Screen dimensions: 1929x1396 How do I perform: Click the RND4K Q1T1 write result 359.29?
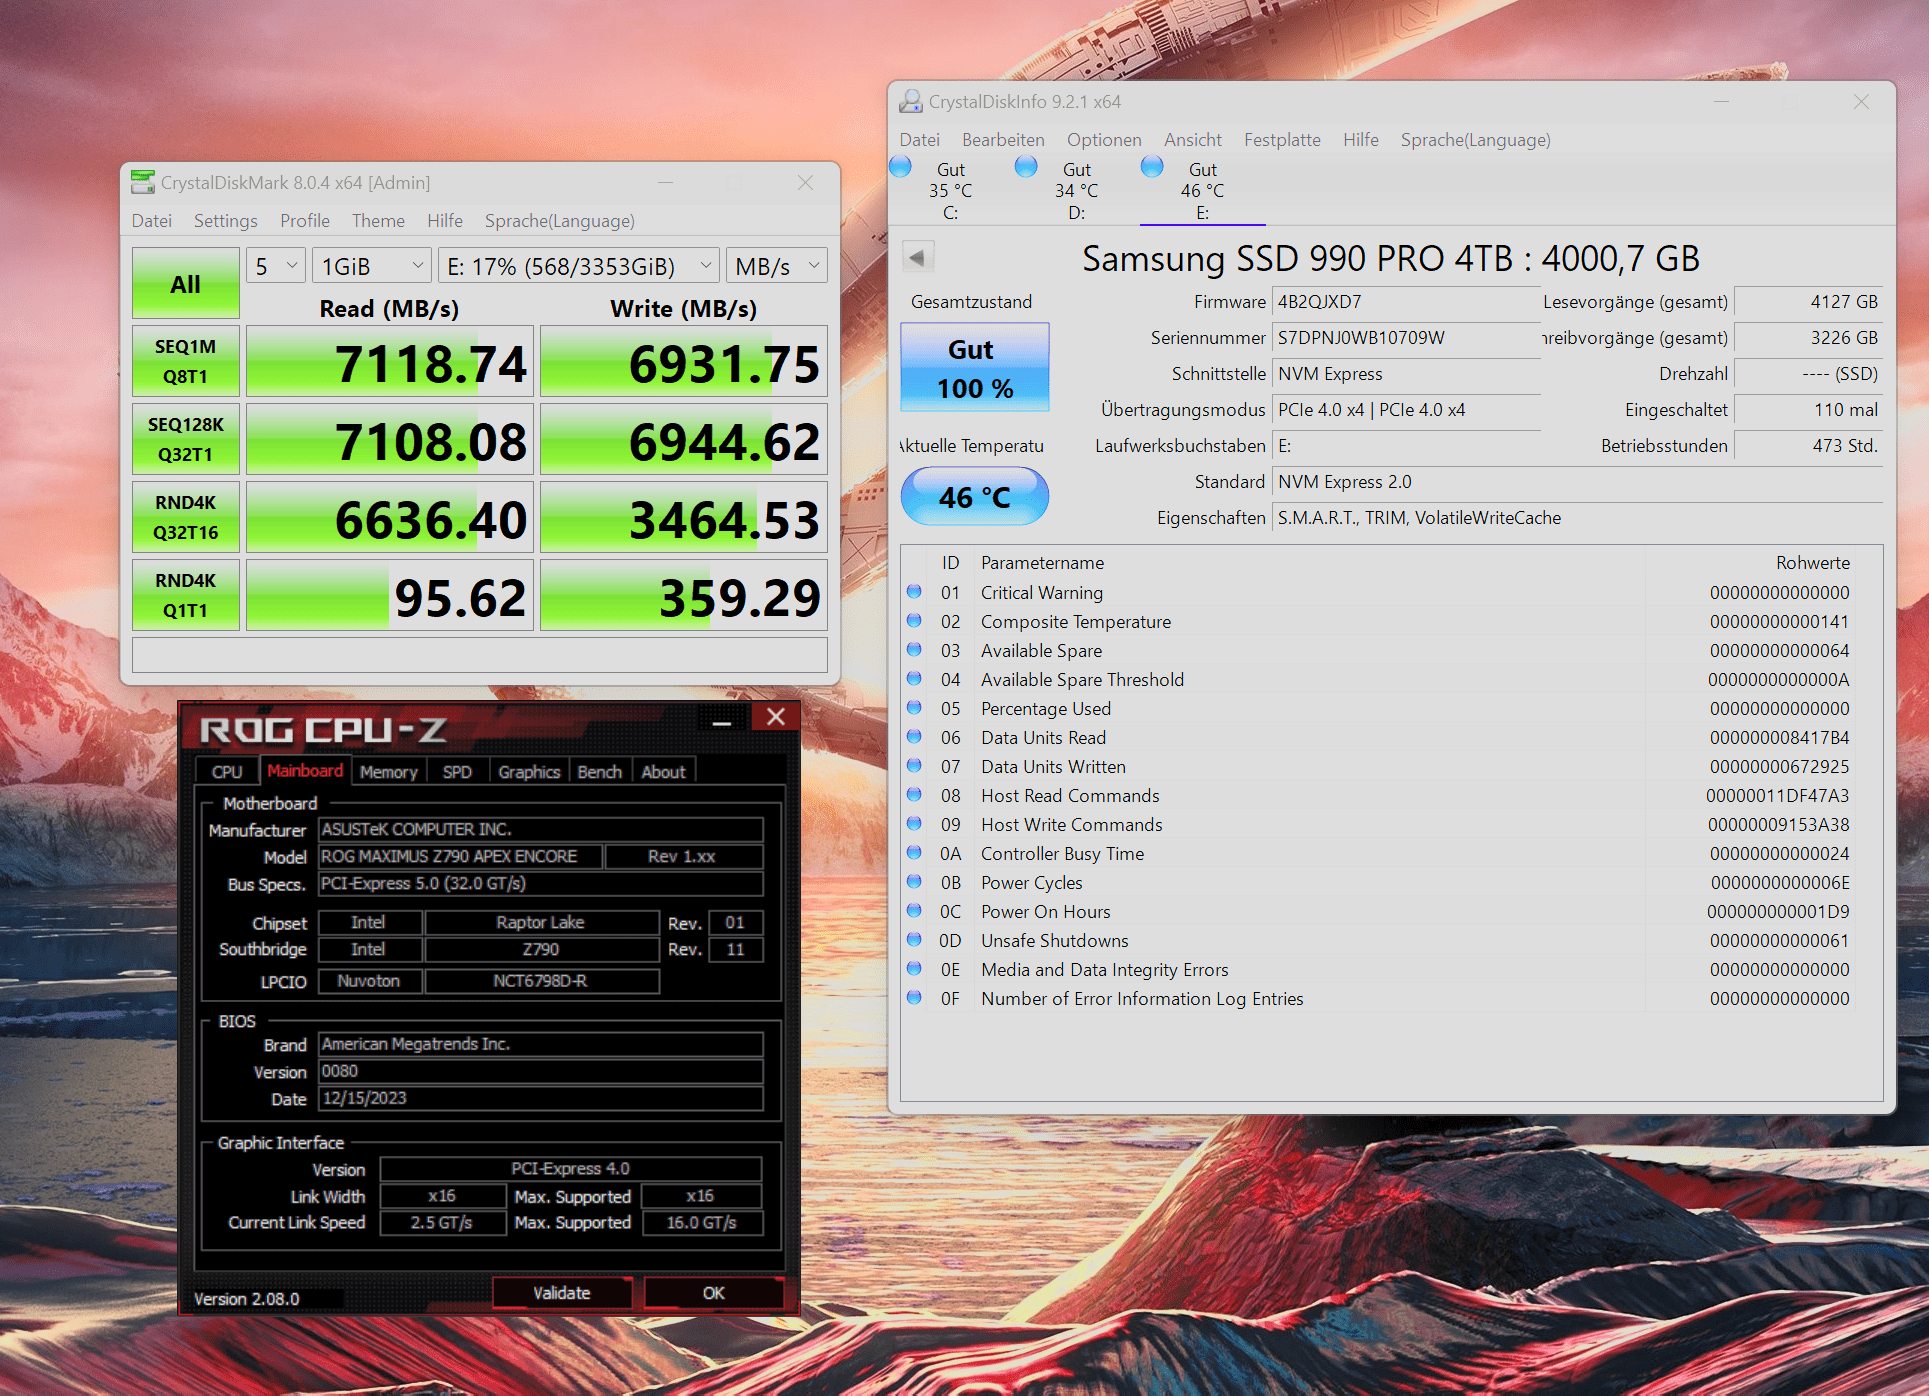684,595
